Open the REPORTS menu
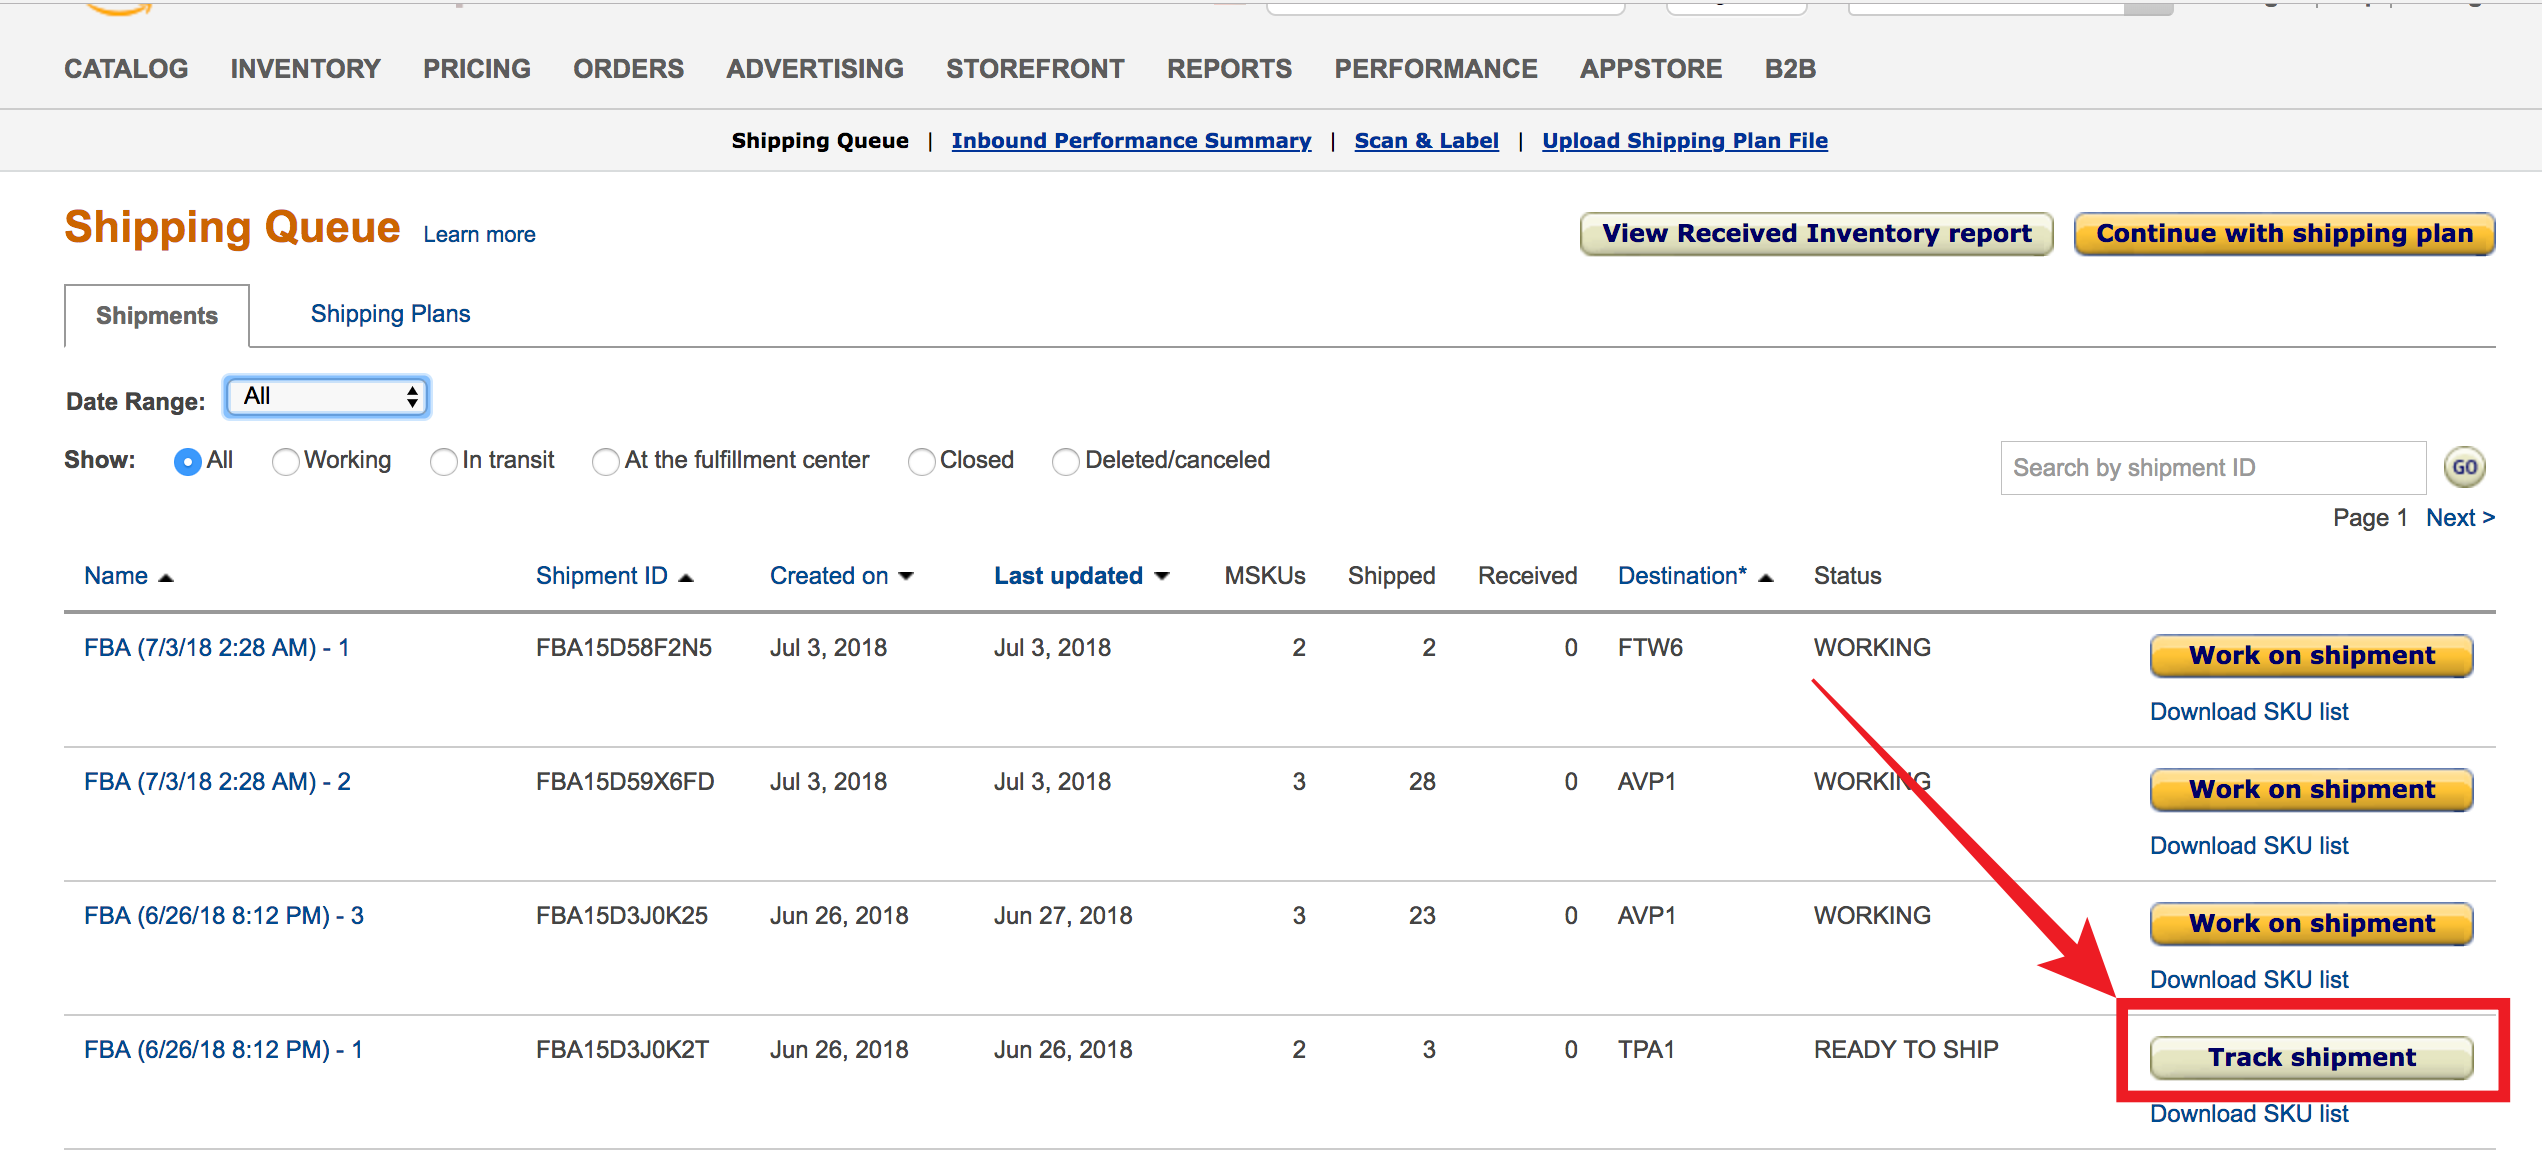Viewport: 2542px width, 1168px height. point(1229,69)
